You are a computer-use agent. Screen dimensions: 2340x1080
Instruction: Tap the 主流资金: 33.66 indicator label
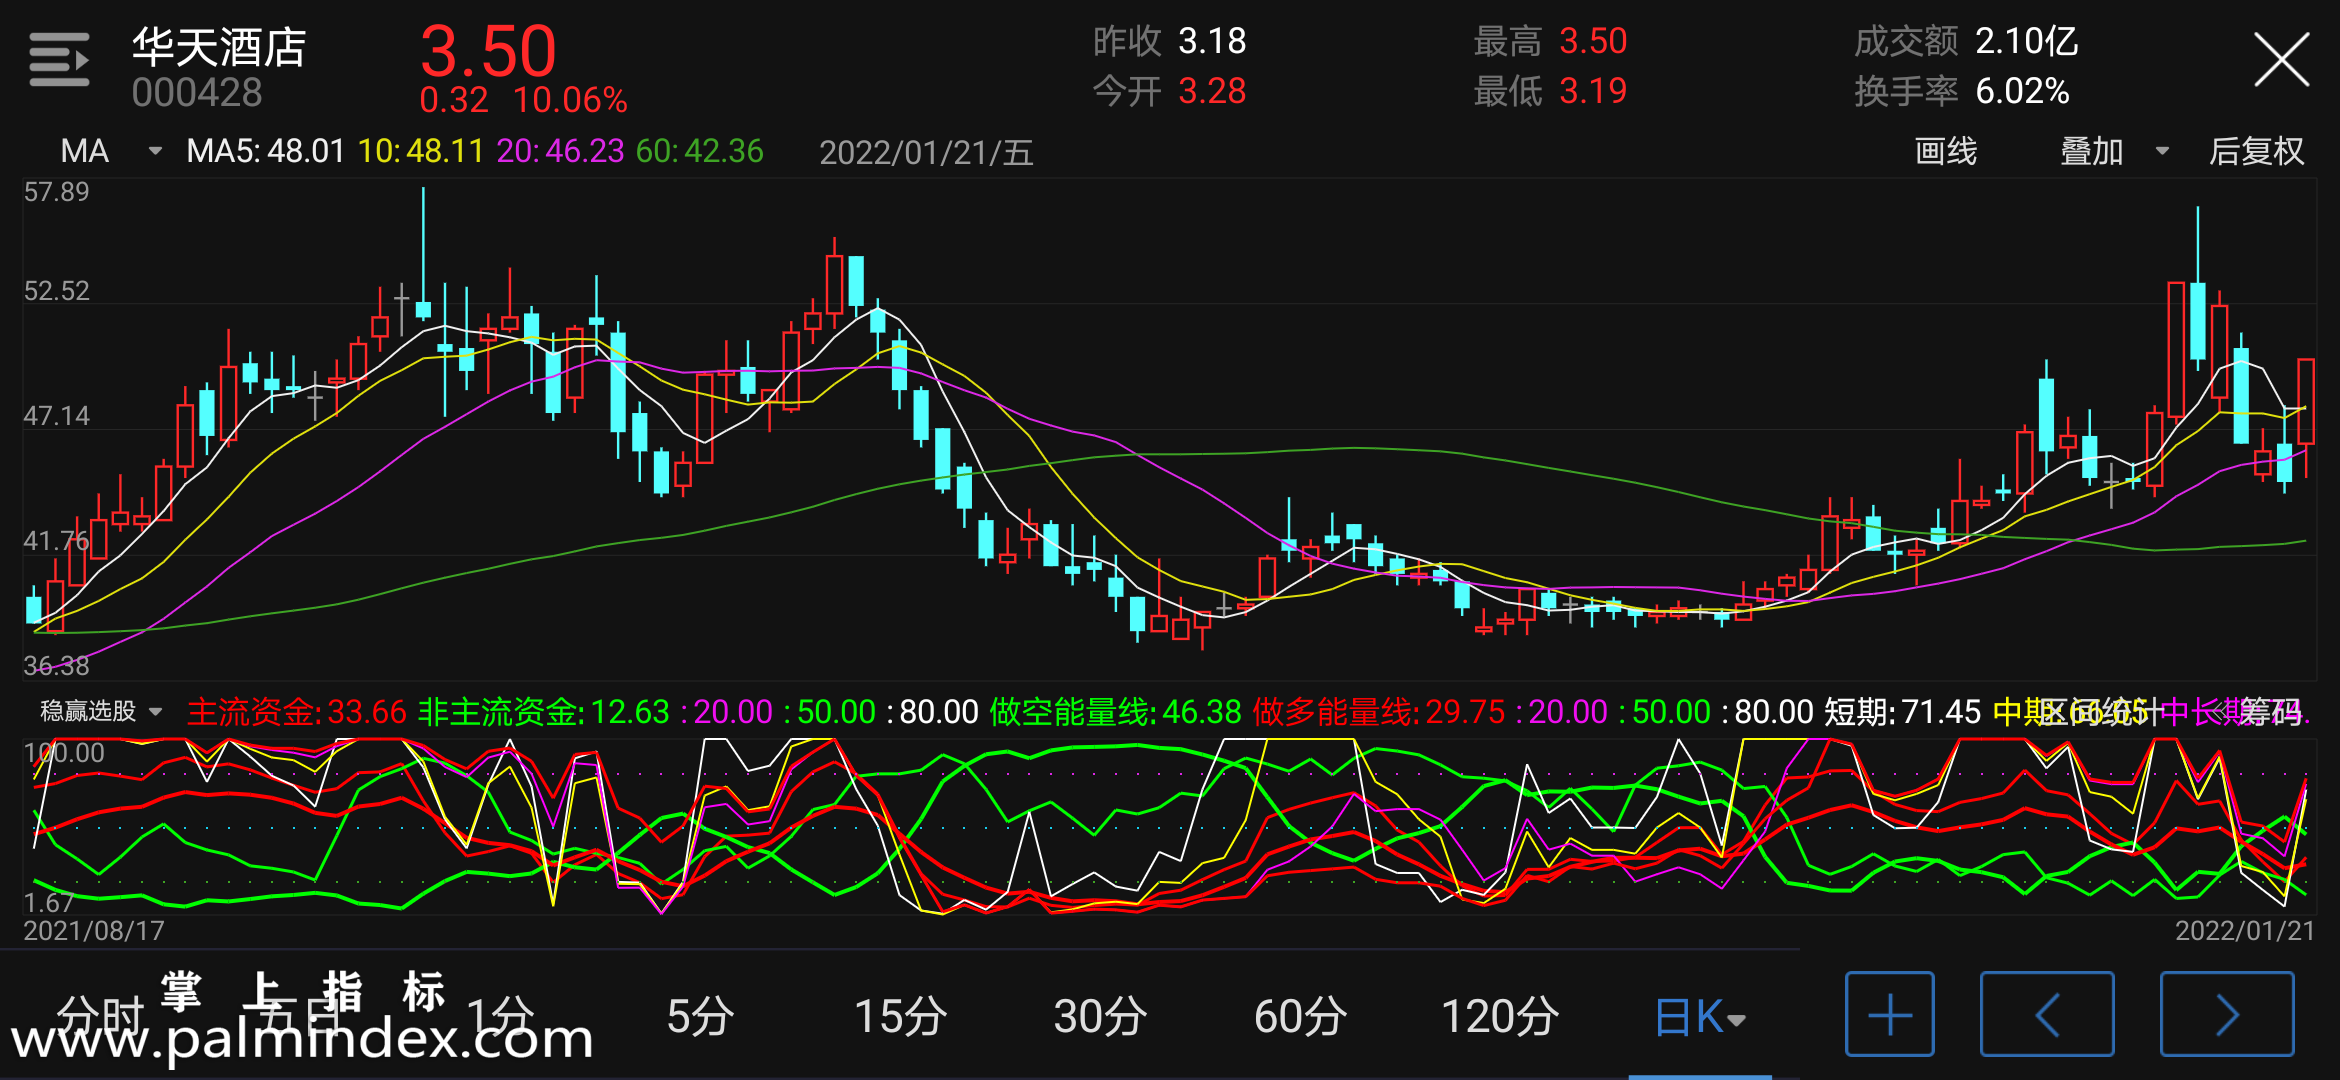[x=297, y=712]
